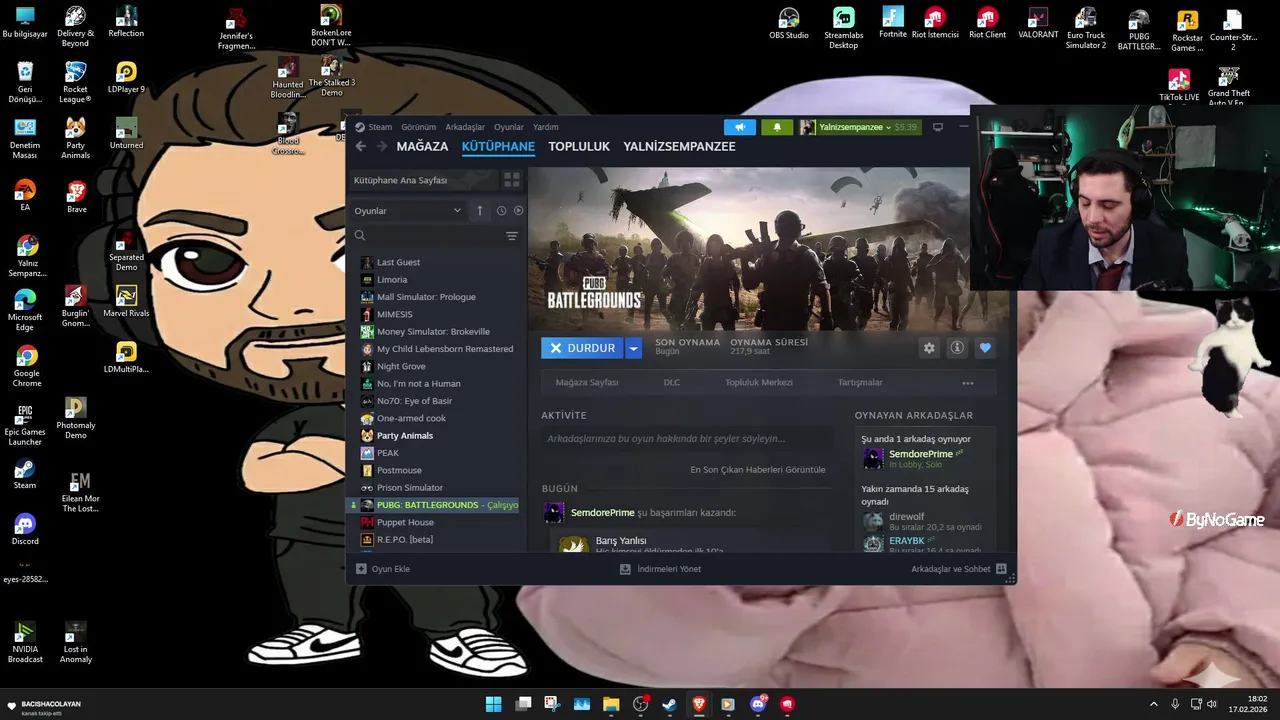Viewport: 1280px width, 720px height.
Task: Expand the Oyunlar library filter dropdown
Action: [x=408, y=211]
